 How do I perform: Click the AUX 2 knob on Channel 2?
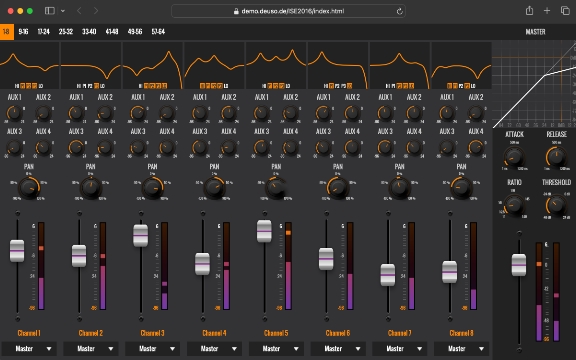(x=105, y=113)
